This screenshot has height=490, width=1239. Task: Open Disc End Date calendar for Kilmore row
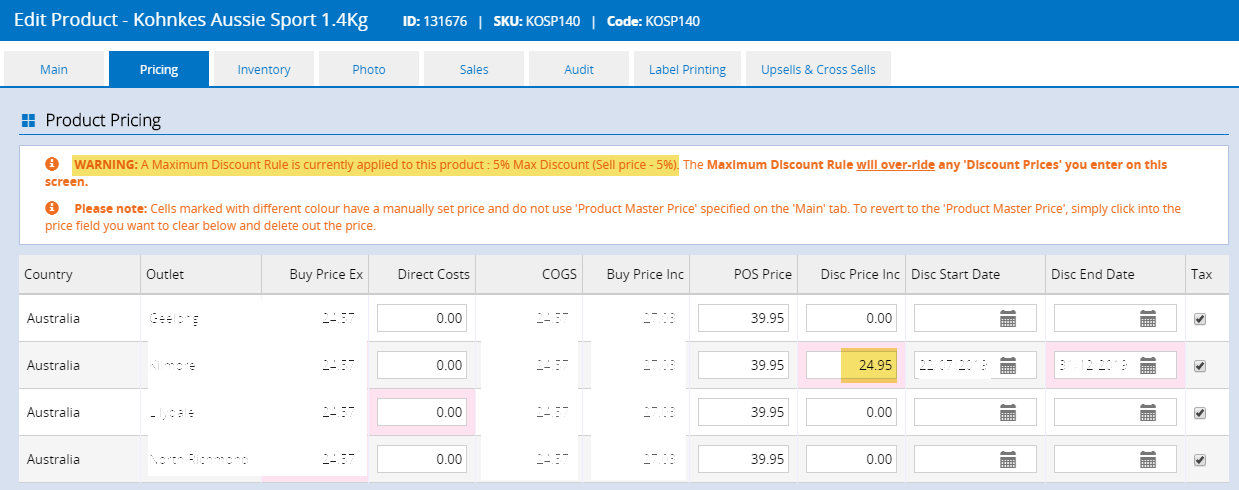tap(1148, 366)
